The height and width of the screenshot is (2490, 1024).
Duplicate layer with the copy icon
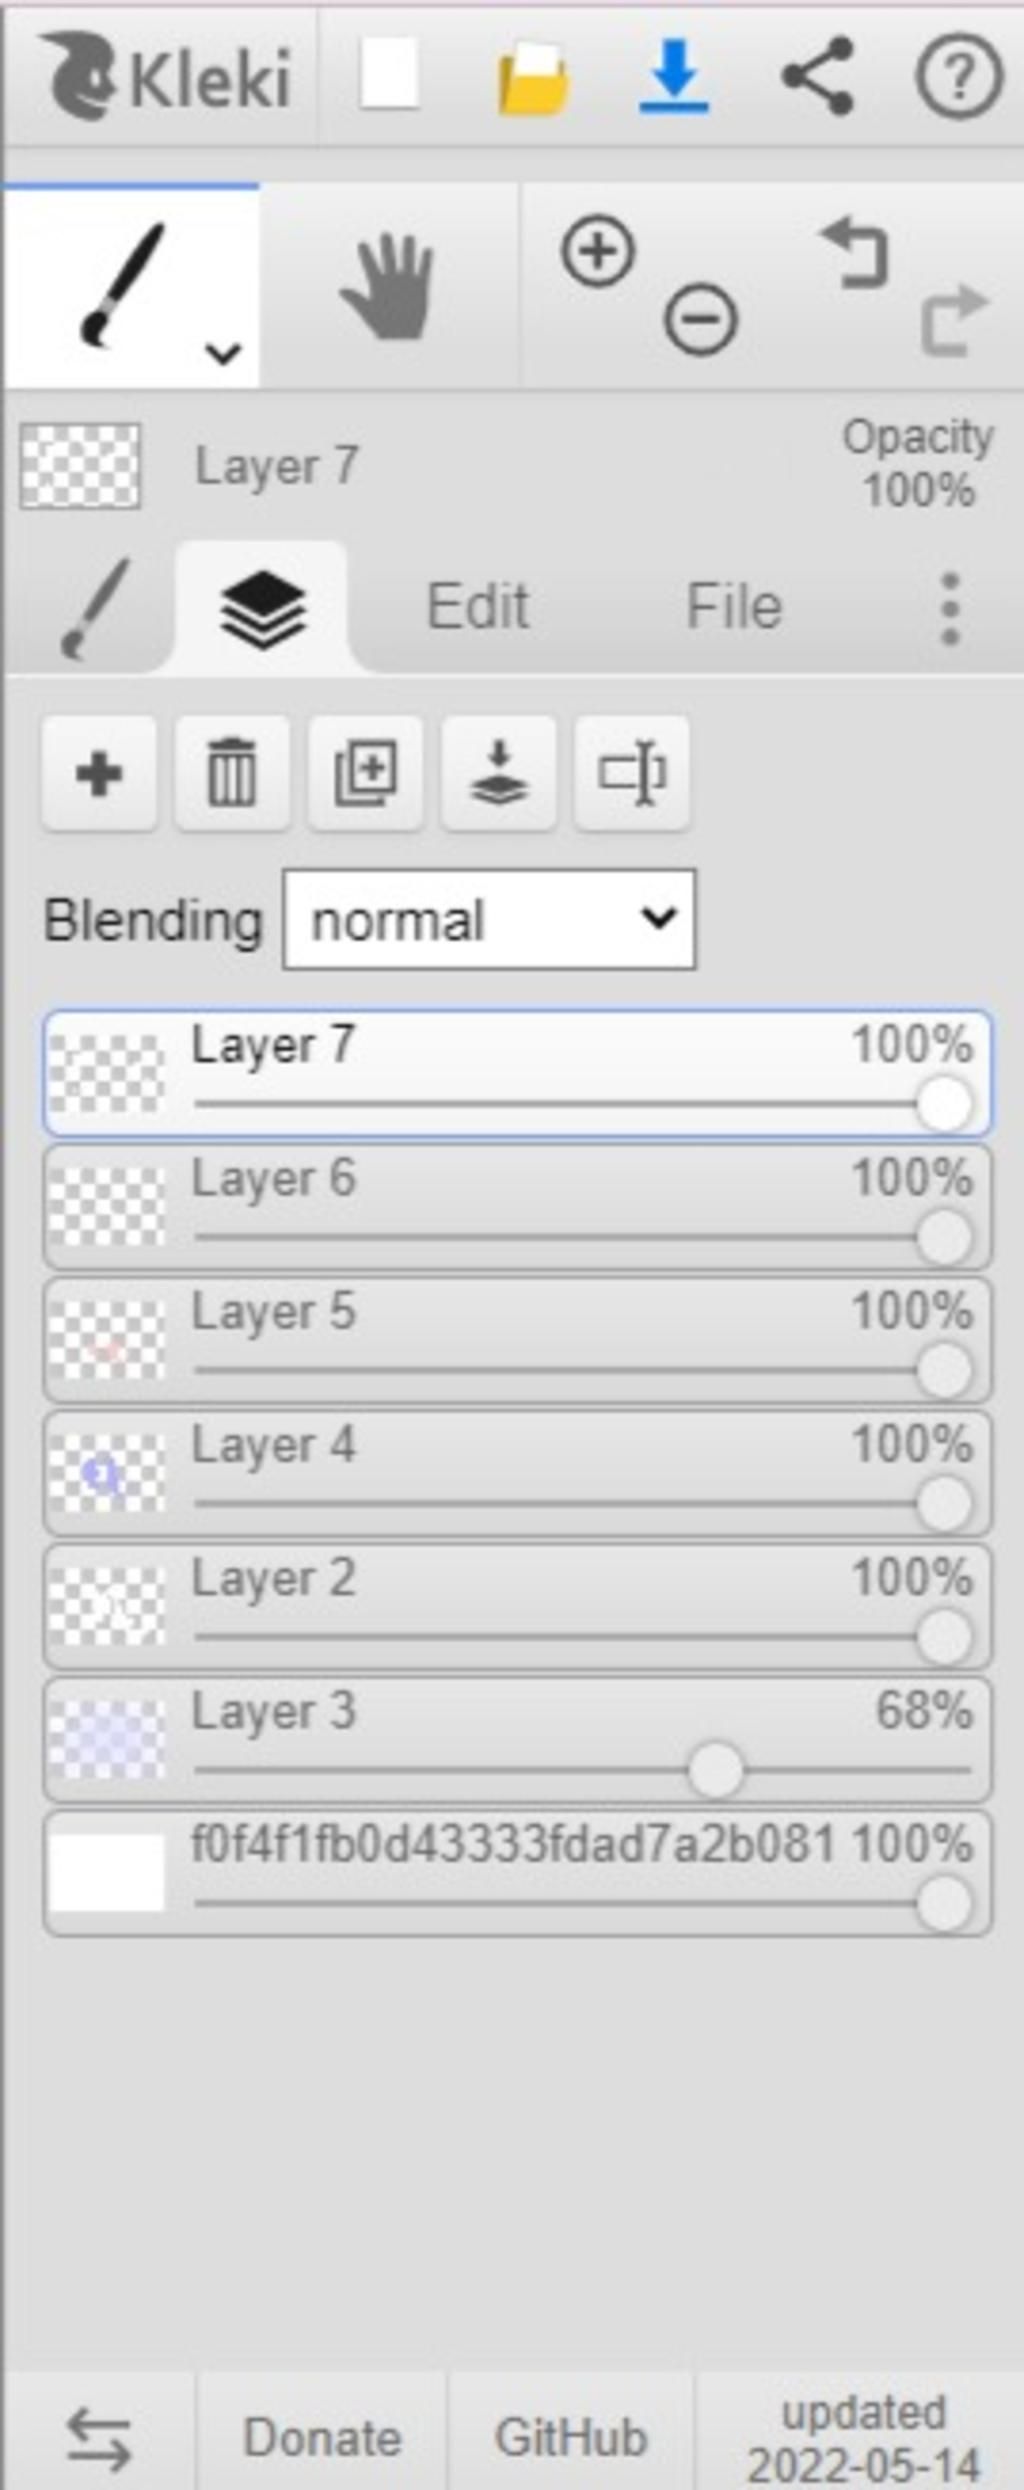[x=365, y=773]
